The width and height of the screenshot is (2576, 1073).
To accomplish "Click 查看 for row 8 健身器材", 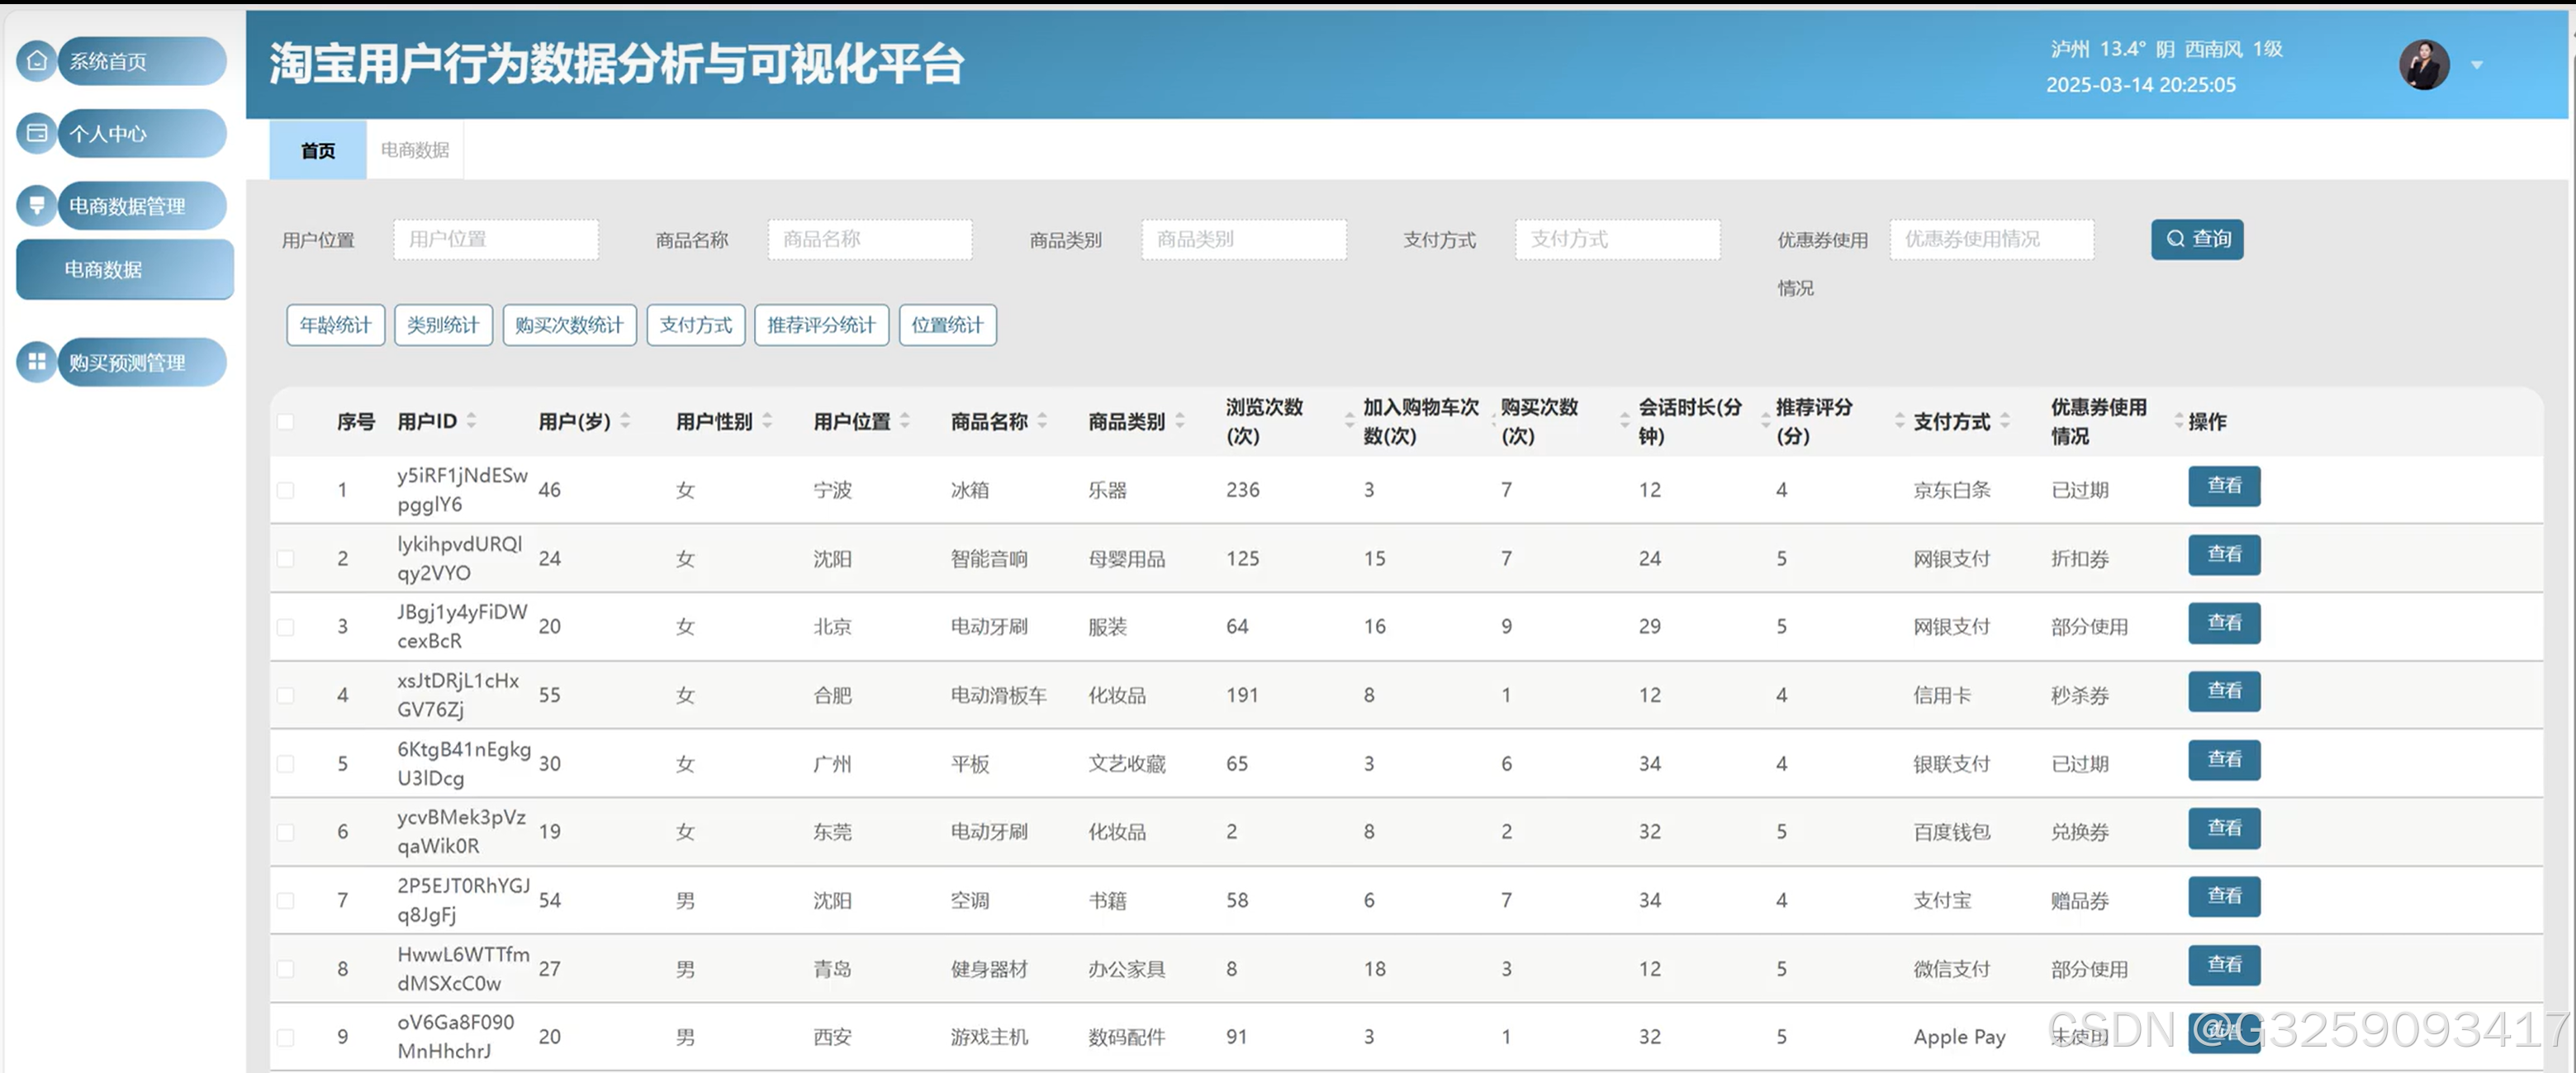I will click(x=2224, y=965).
